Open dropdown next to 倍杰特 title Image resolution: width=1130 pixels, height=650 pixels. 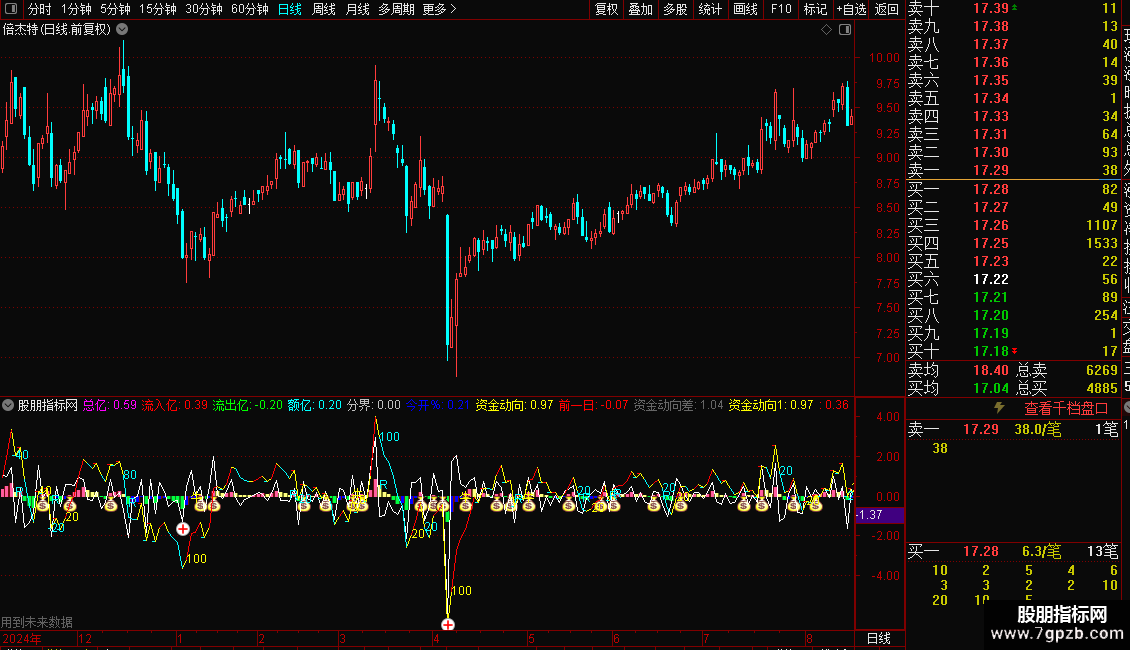click(123, 30)
